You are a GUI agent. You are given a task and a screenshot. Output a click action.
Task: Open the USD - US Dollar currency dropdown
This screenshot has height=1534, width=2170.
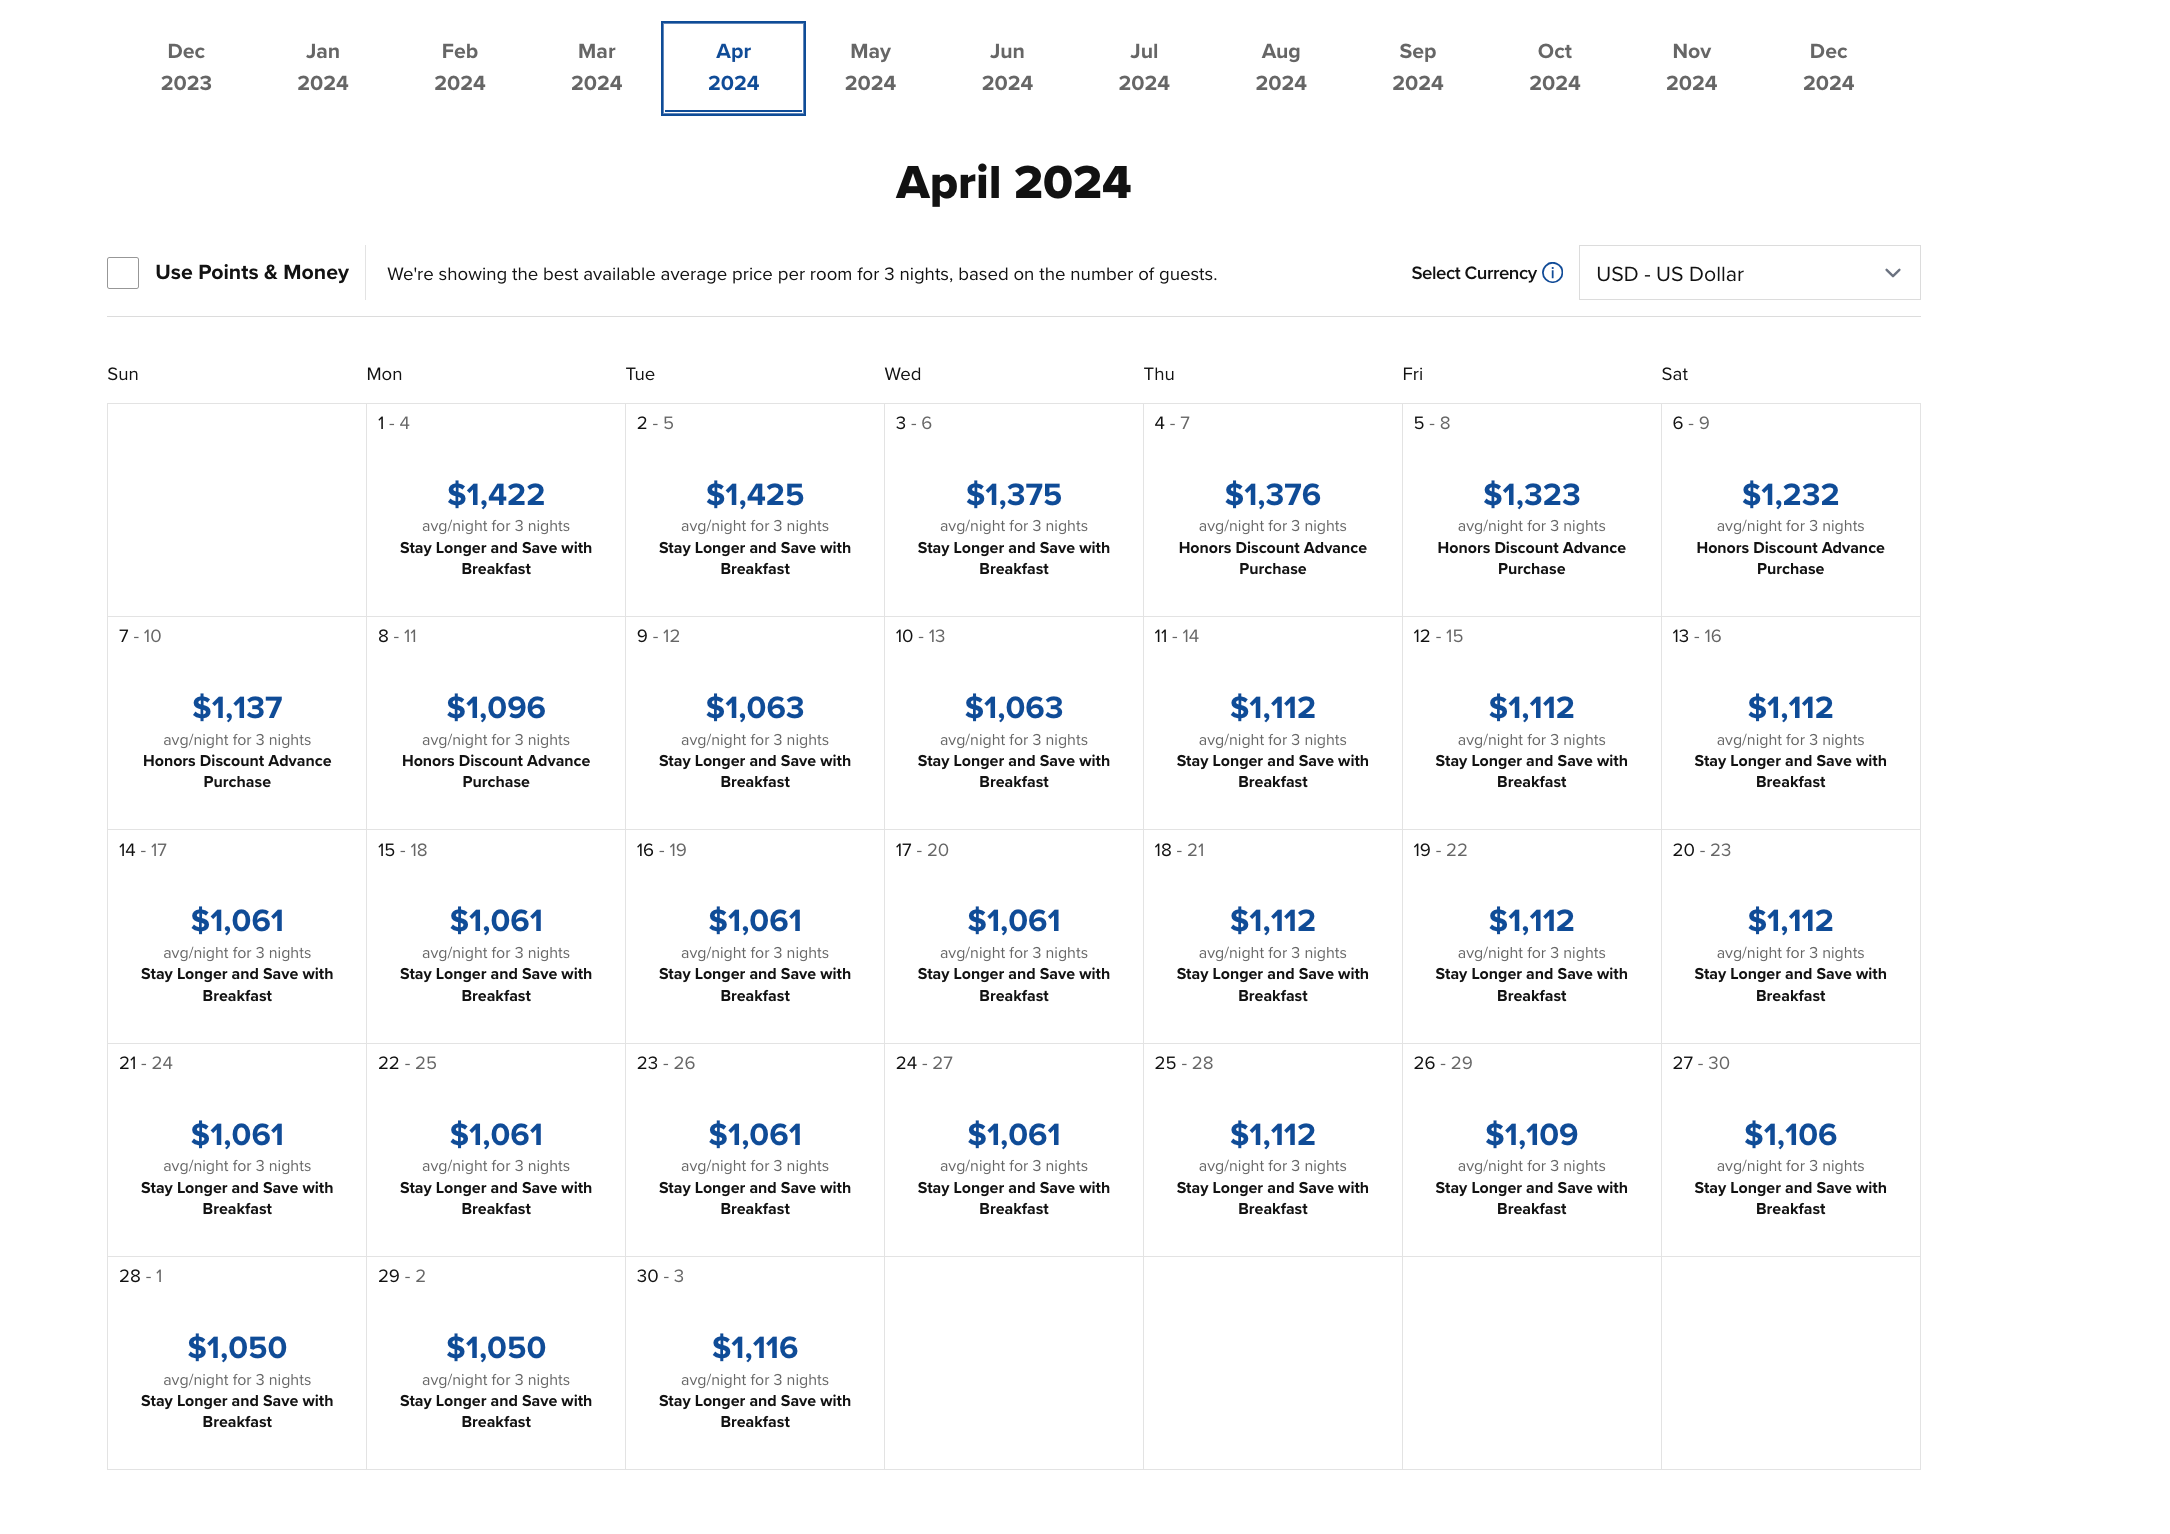[1748, 273]
